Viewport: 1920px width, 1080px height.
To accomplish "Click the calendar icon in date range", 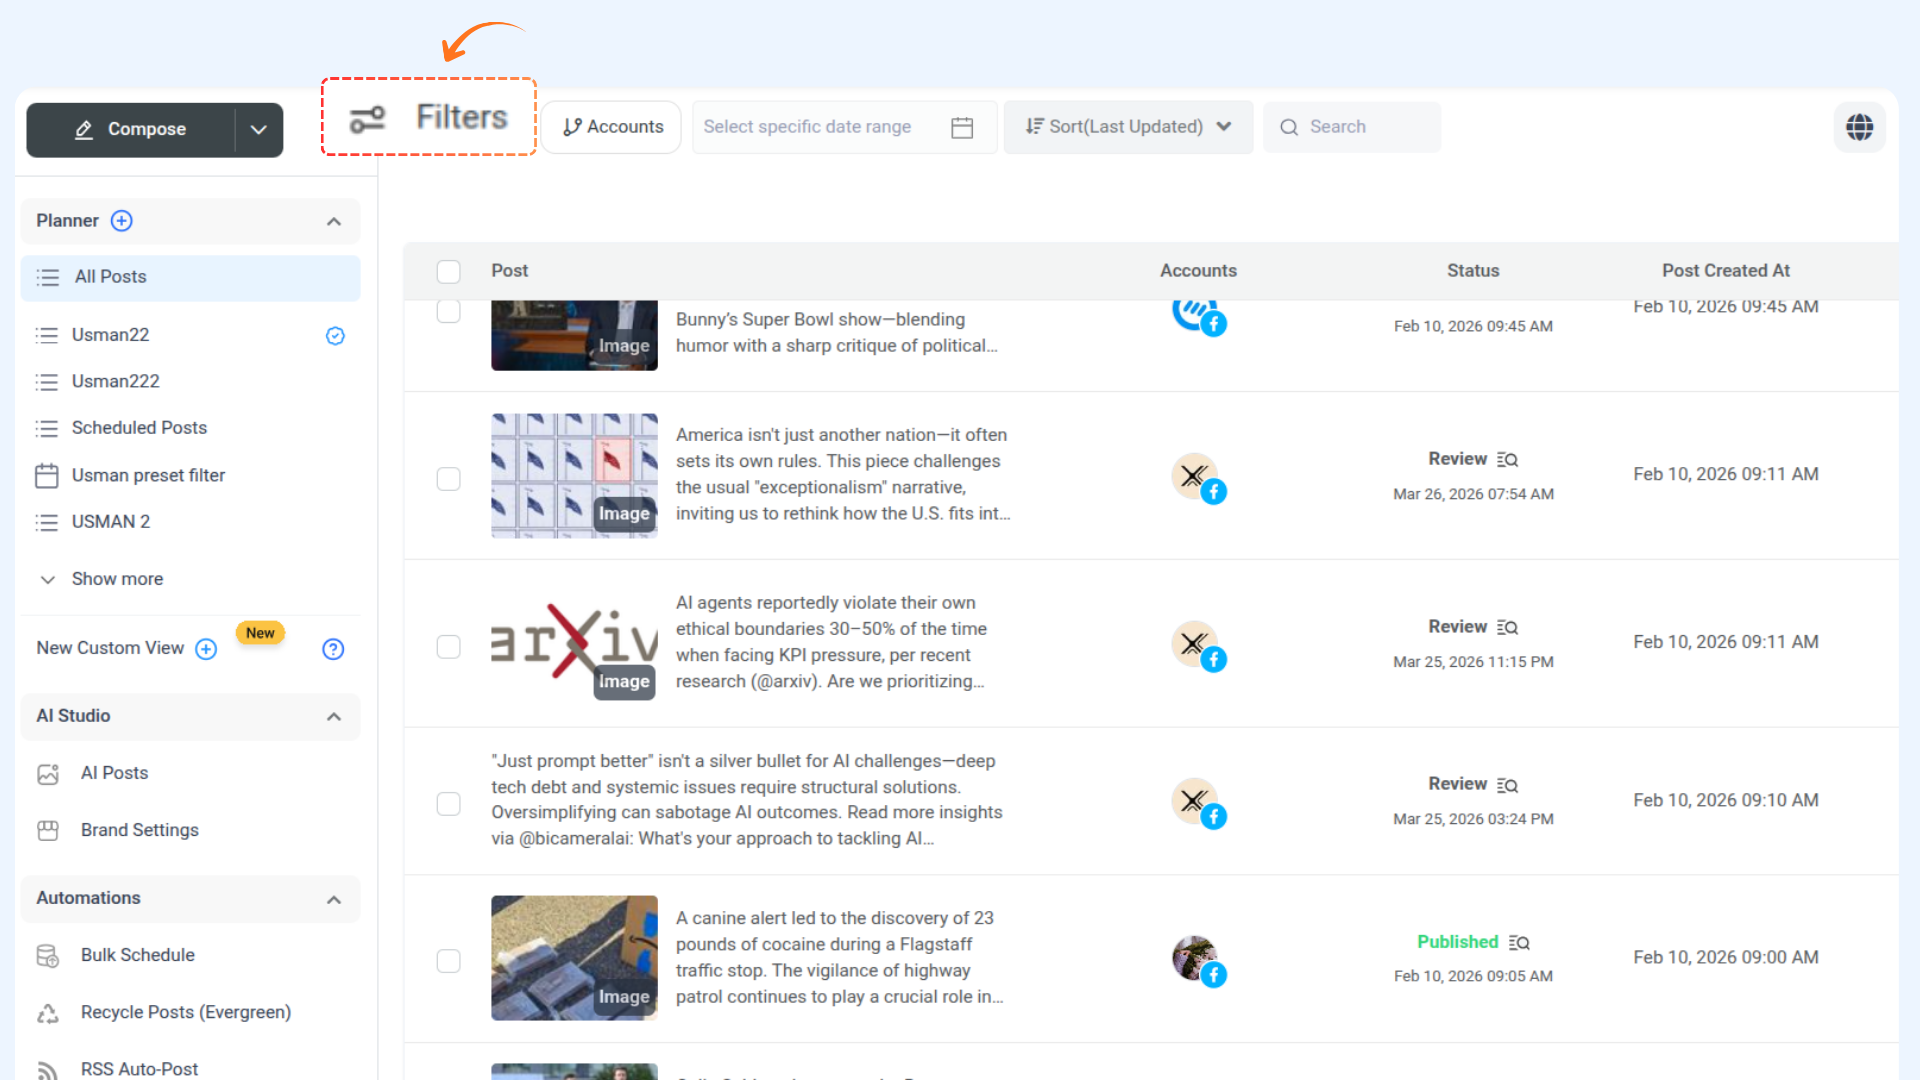I will tap(962, 128).
